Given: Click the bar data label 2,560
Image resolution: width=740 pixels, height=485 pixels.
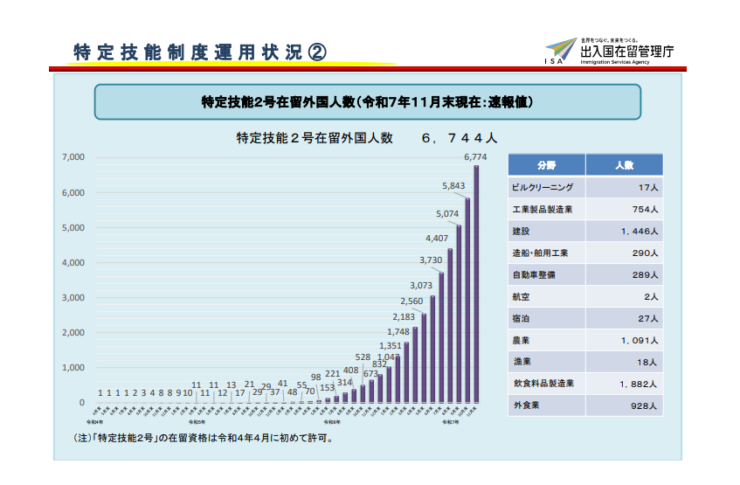Looking at the screenshot, I should coord(411,301).
